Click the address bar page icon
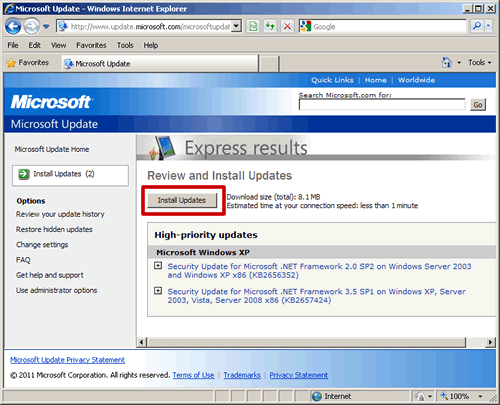 coord(63,26)
